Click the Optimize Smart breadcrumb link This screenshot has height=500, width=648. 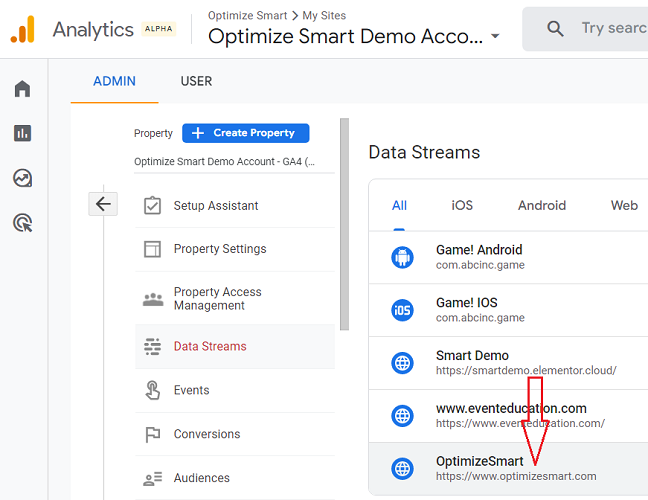coord(247,16)
